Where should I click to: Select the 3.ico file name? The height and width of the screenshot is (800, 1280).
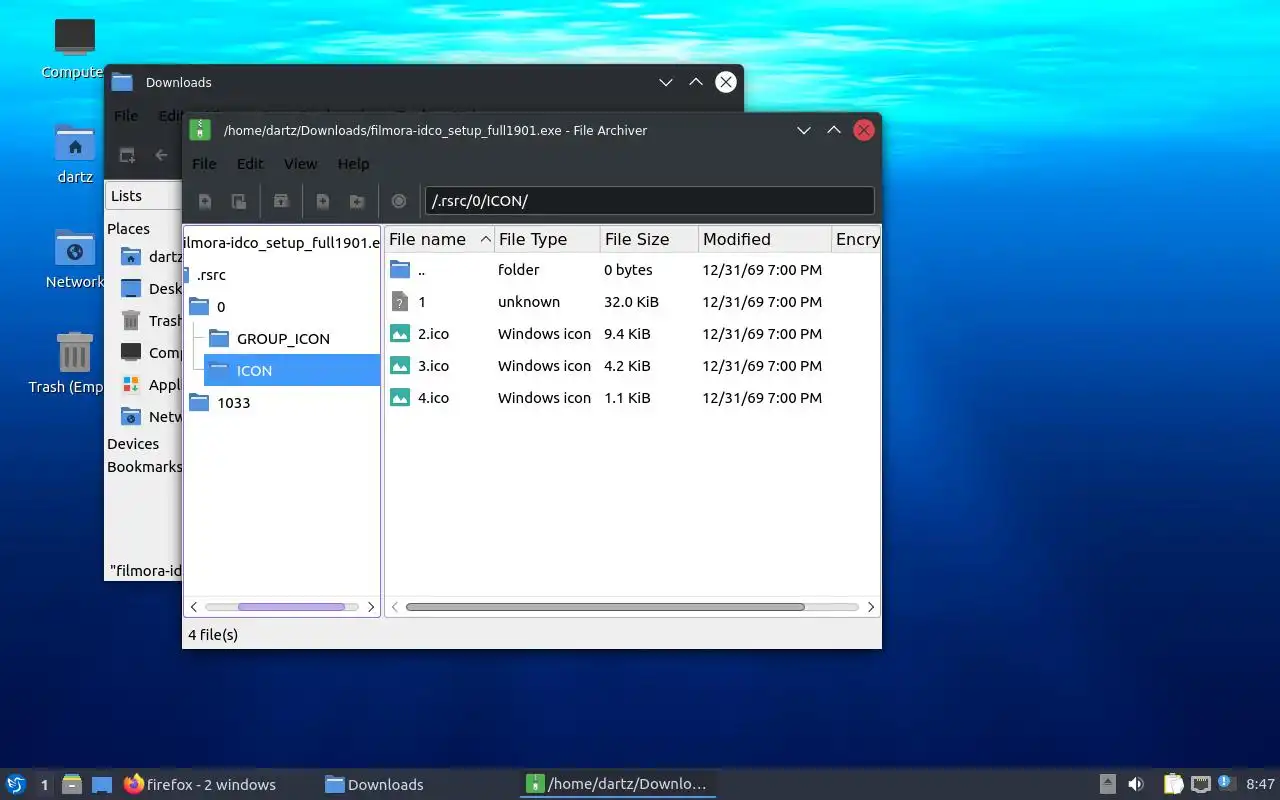point(433,365)
